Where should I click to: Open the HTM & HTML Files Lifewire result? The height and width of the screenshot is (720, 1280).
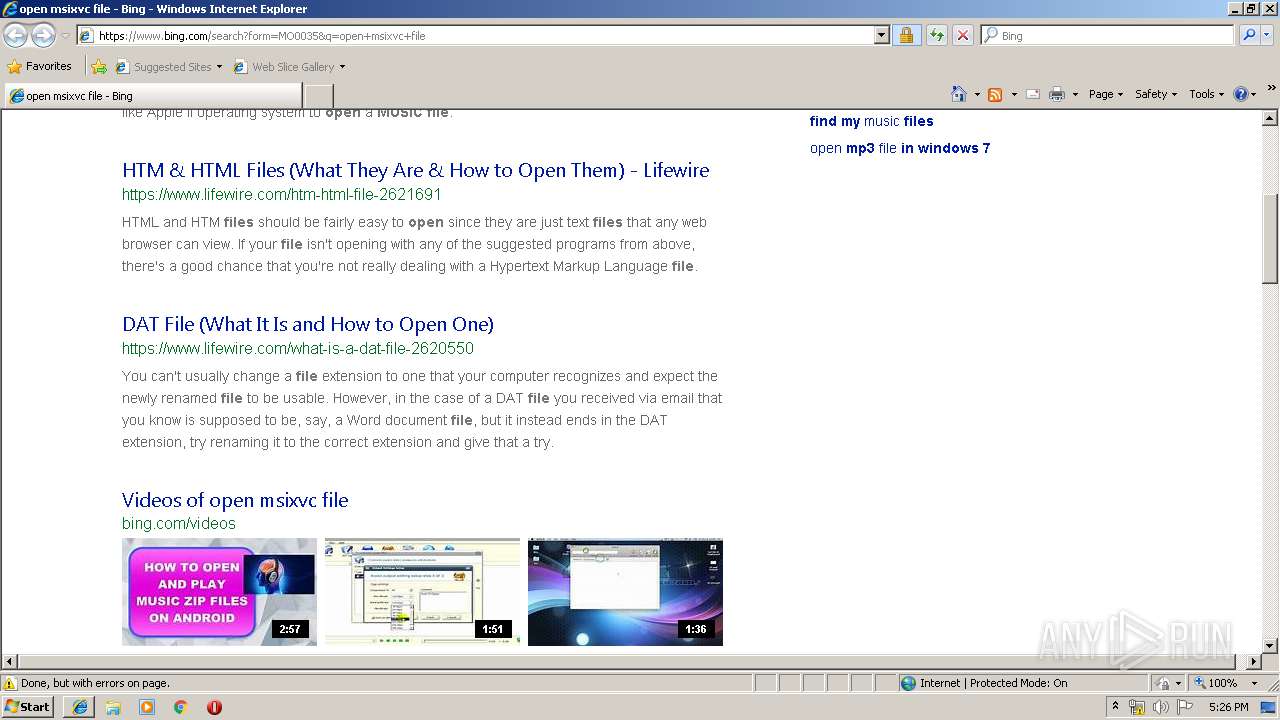(415, 170)
